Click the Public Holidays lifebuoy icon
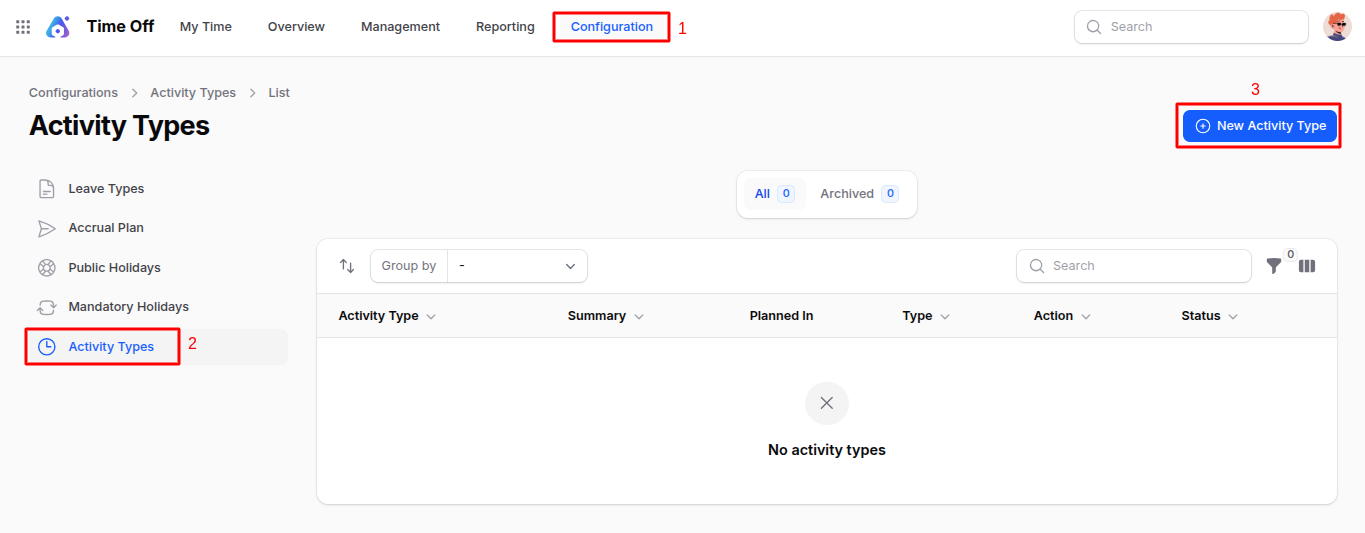Screen dimensions: 1365x533 [46, 268]
